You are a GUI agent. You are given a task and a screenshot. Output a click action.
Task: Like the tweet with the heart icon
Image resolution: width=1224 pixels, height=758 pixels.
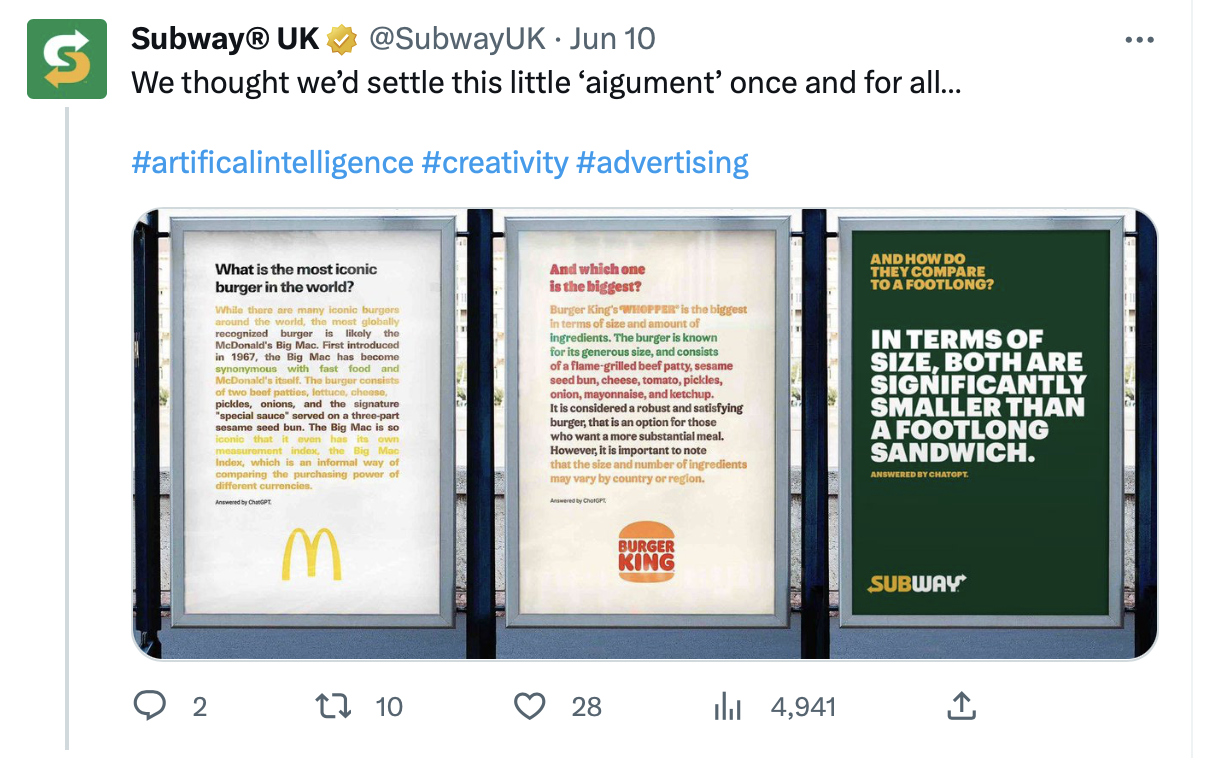click(x=529, y=707)
